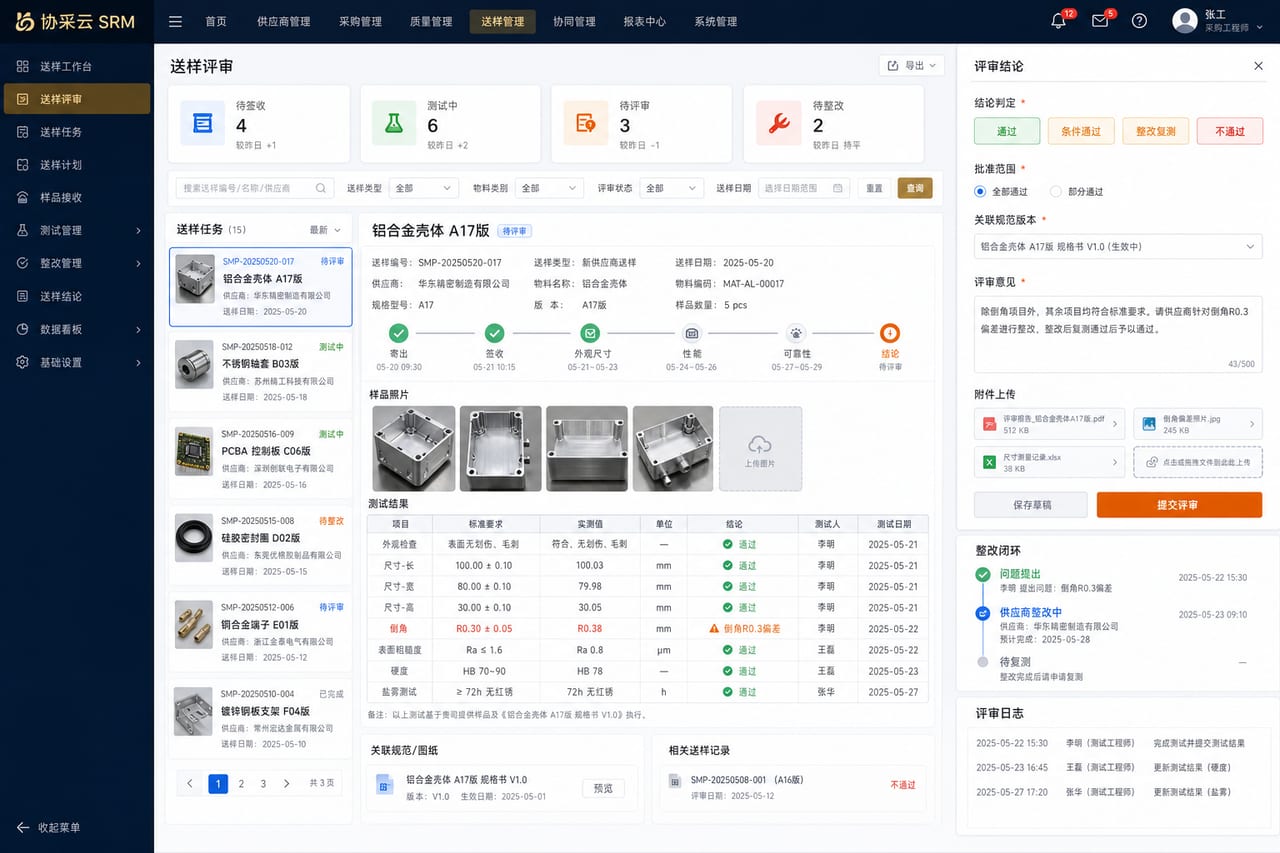Screen dimensions: 1280x853
Task: Click the 测试中 flask icon
Action: 394,122
